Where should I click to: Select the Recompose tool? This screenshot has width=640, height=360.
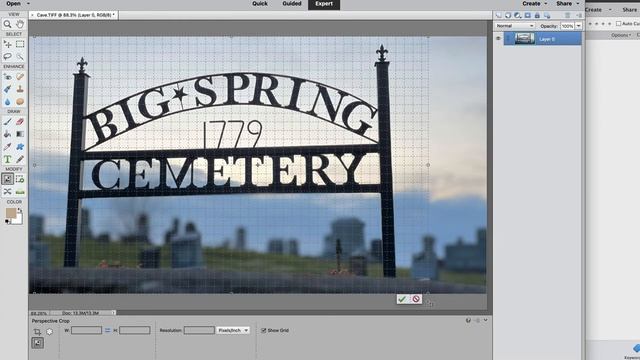click(20, 179)
